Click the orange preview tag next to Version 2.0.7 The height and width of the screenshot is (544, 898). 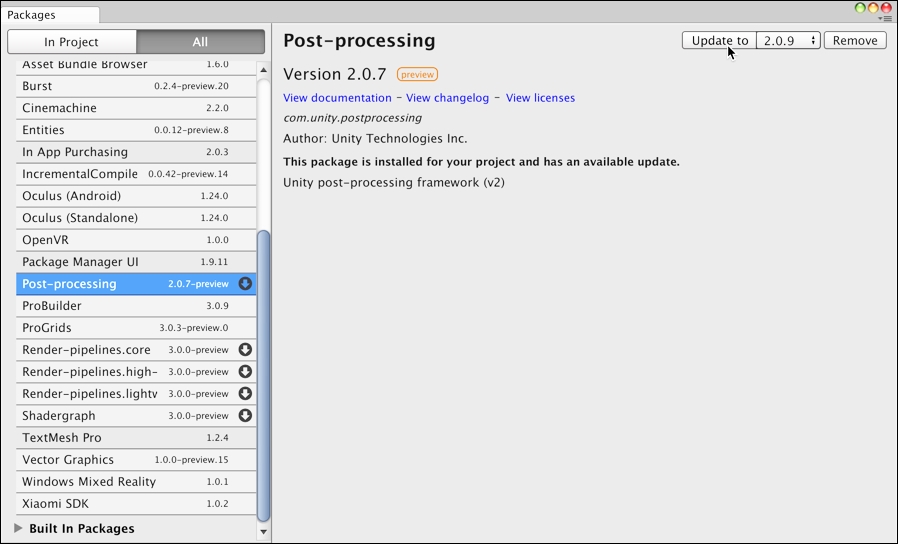(417, 74)
